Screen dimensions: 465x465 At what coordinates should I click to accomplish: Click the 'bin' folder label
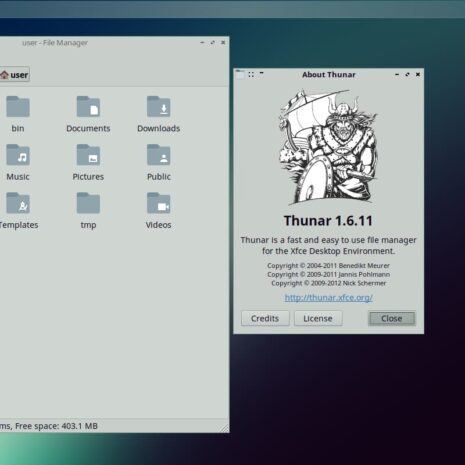click(18, 128)
